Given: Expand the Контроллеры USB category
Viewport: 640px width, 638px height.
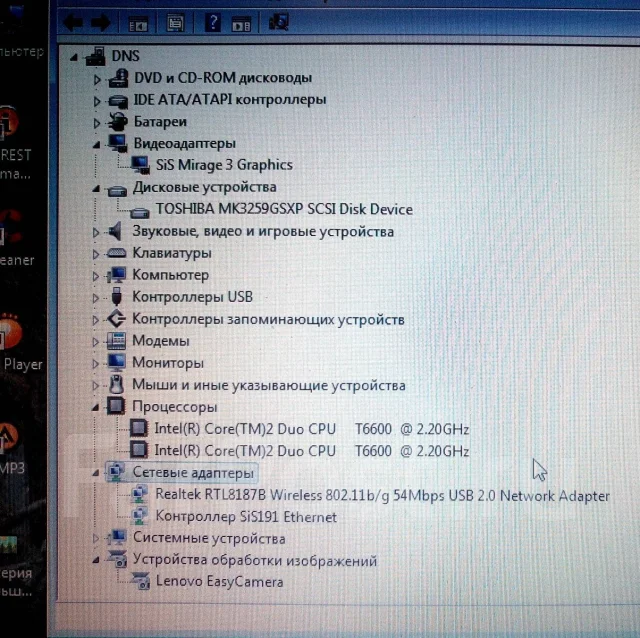Looking at the screenshot, I should point(96,298).
